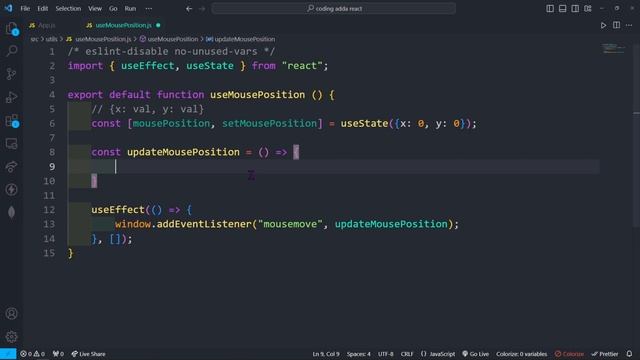Open the Remote Explorer view
Viewport: 640px width, 360px height.
pos(11,144)
